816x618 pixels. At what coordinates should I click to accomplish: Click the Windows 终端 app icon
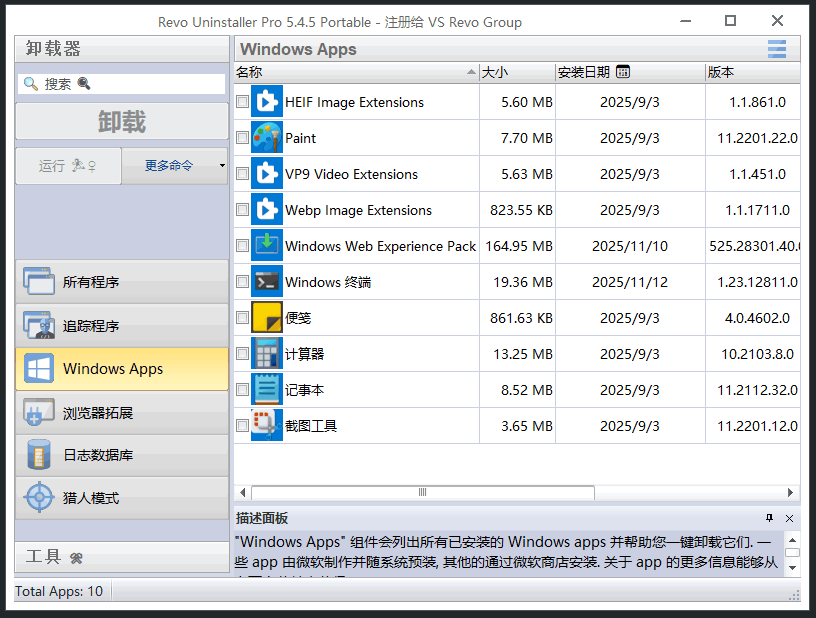(x=266, y=281)
